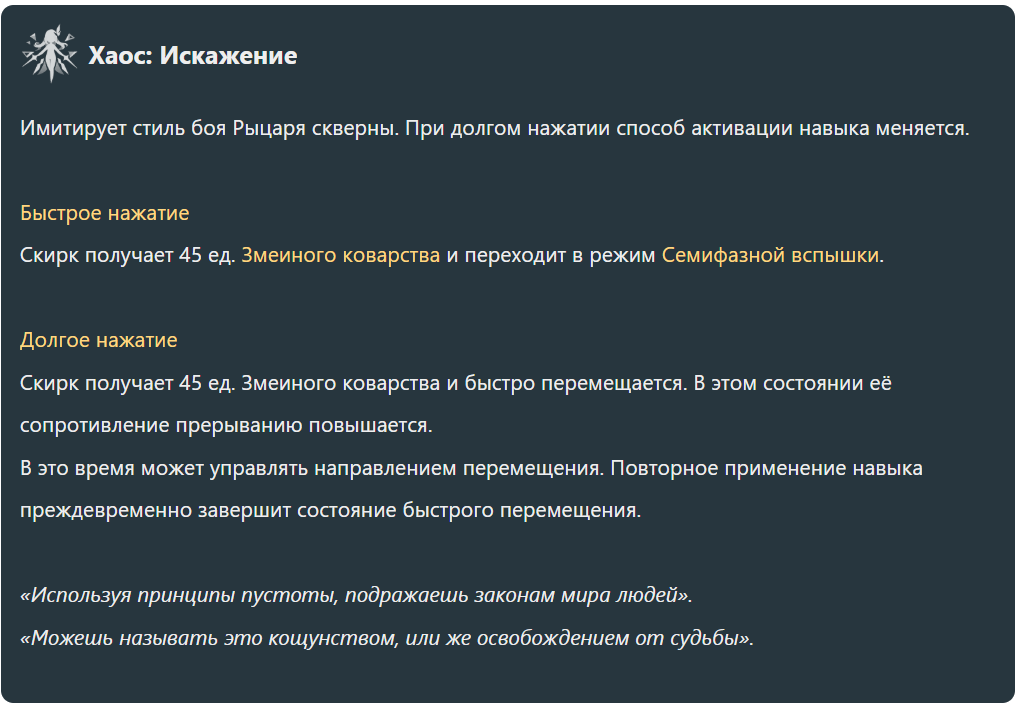
Task: Click the line сопротивление прерыванию повышается
Action: click(x=226, y=425)
